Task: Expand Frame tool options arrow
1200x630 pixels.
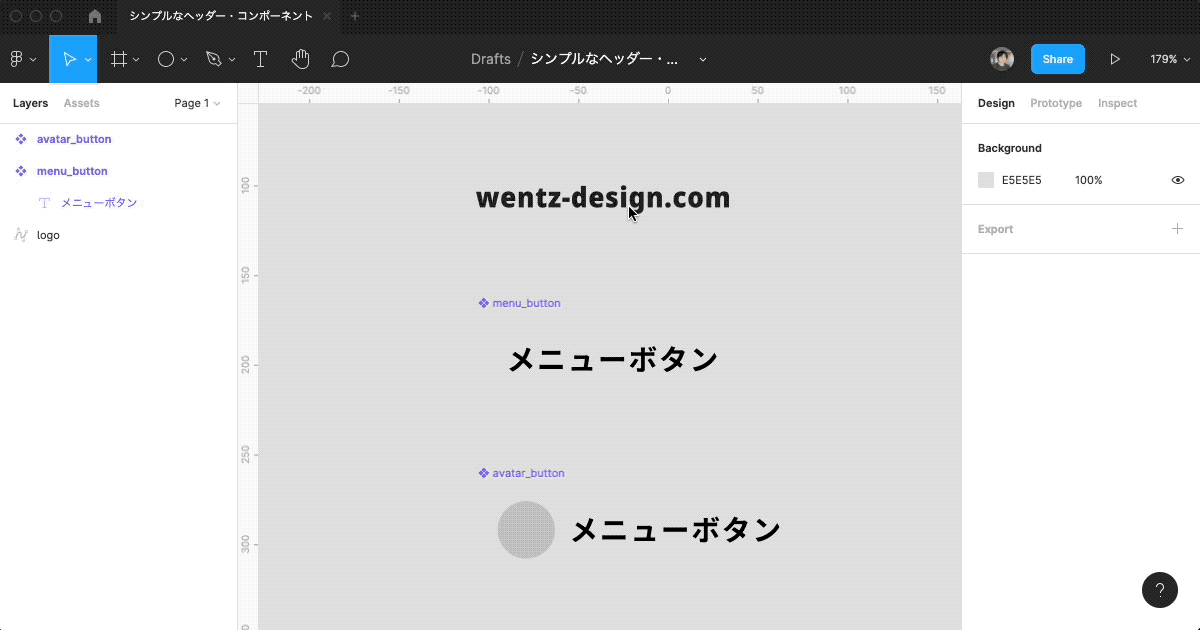Action: coord(136,60)
